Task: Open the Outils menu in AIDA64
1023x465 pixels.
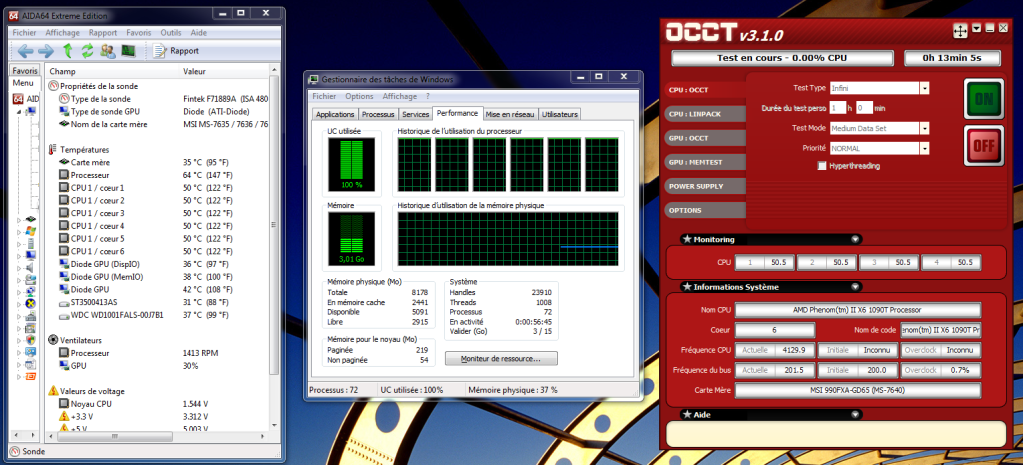Action: click(x=171, y=33)
